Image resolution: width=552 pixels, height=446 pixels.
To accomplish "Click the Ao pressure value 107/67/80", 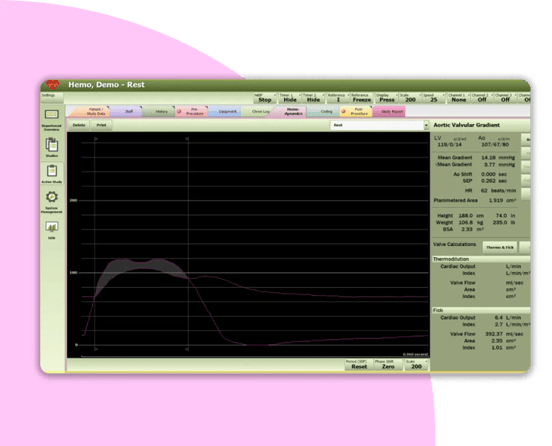I will click(495, 145).
